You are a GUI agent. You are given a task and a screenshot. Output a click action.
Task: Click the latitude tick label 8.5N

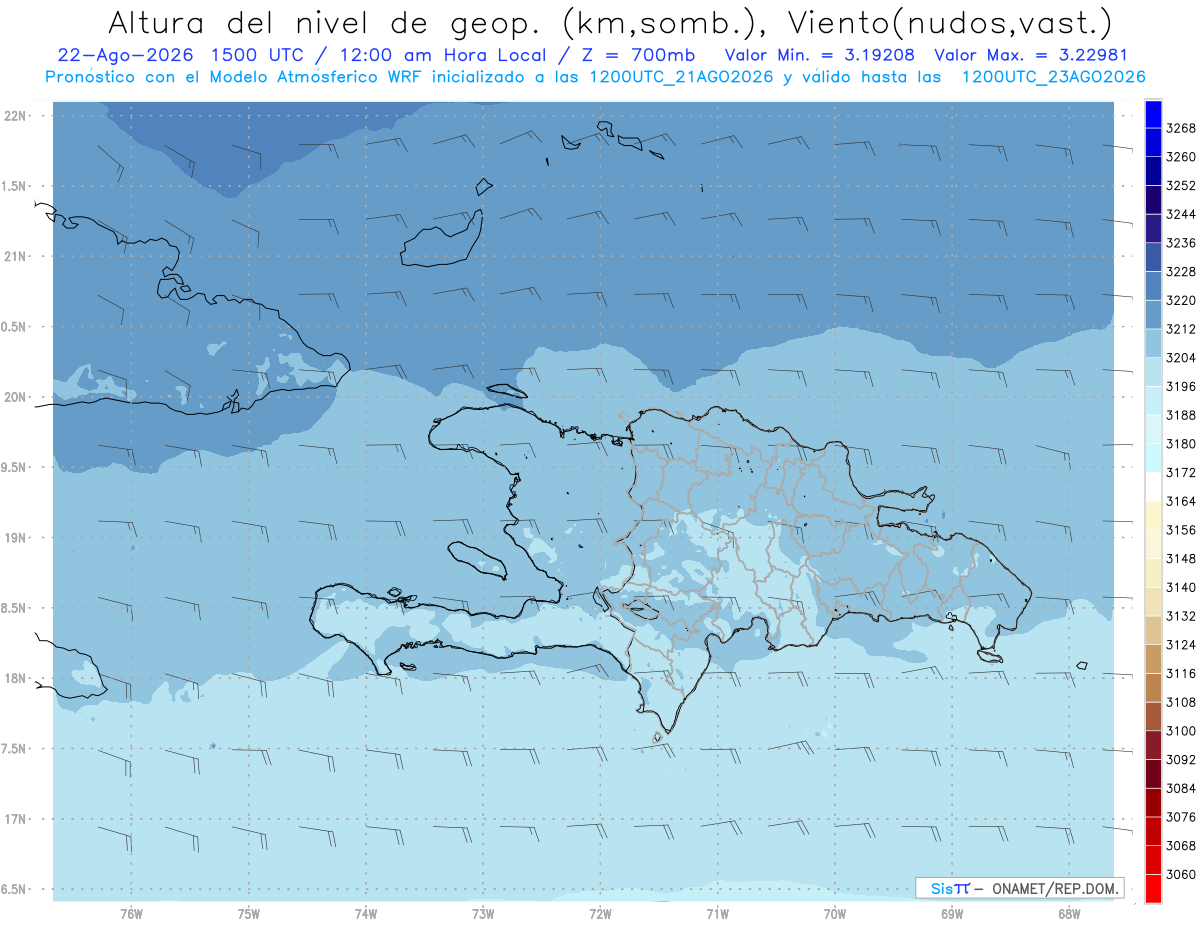pos(15,608)
